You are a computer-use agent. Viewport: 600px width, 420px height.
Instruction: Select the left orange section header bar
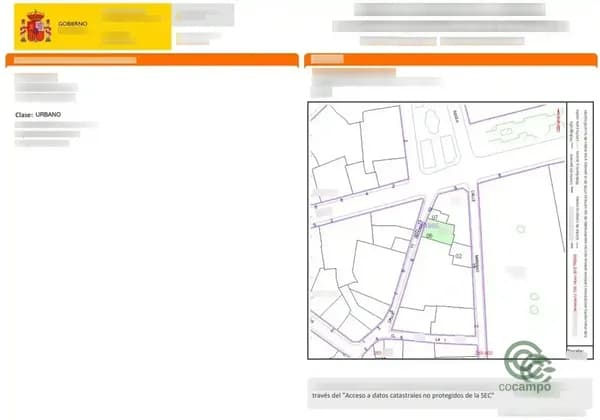(x=151, y=60)
